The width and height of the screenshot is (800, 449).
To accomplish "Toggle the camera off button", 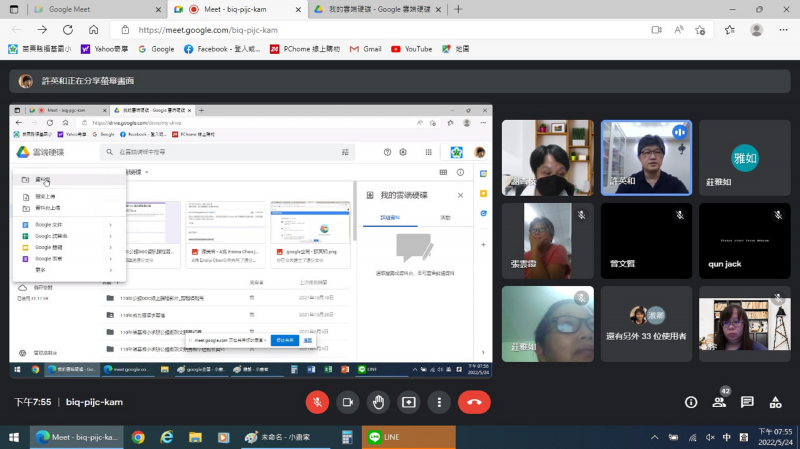I will coord(348,402).
